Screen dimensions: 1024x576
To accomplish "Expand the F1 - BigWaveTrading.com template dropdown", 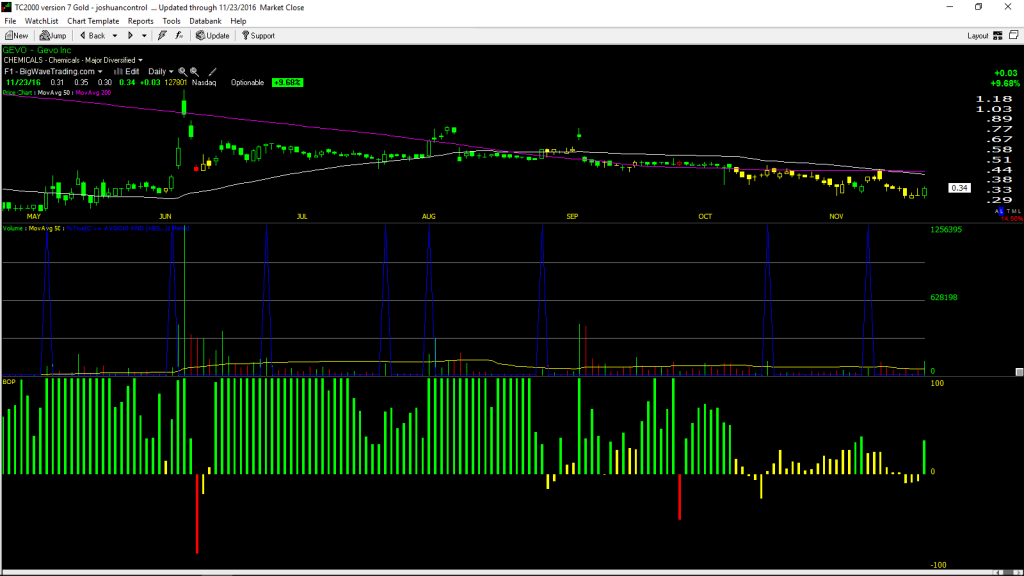I will [x=100, y=72].
